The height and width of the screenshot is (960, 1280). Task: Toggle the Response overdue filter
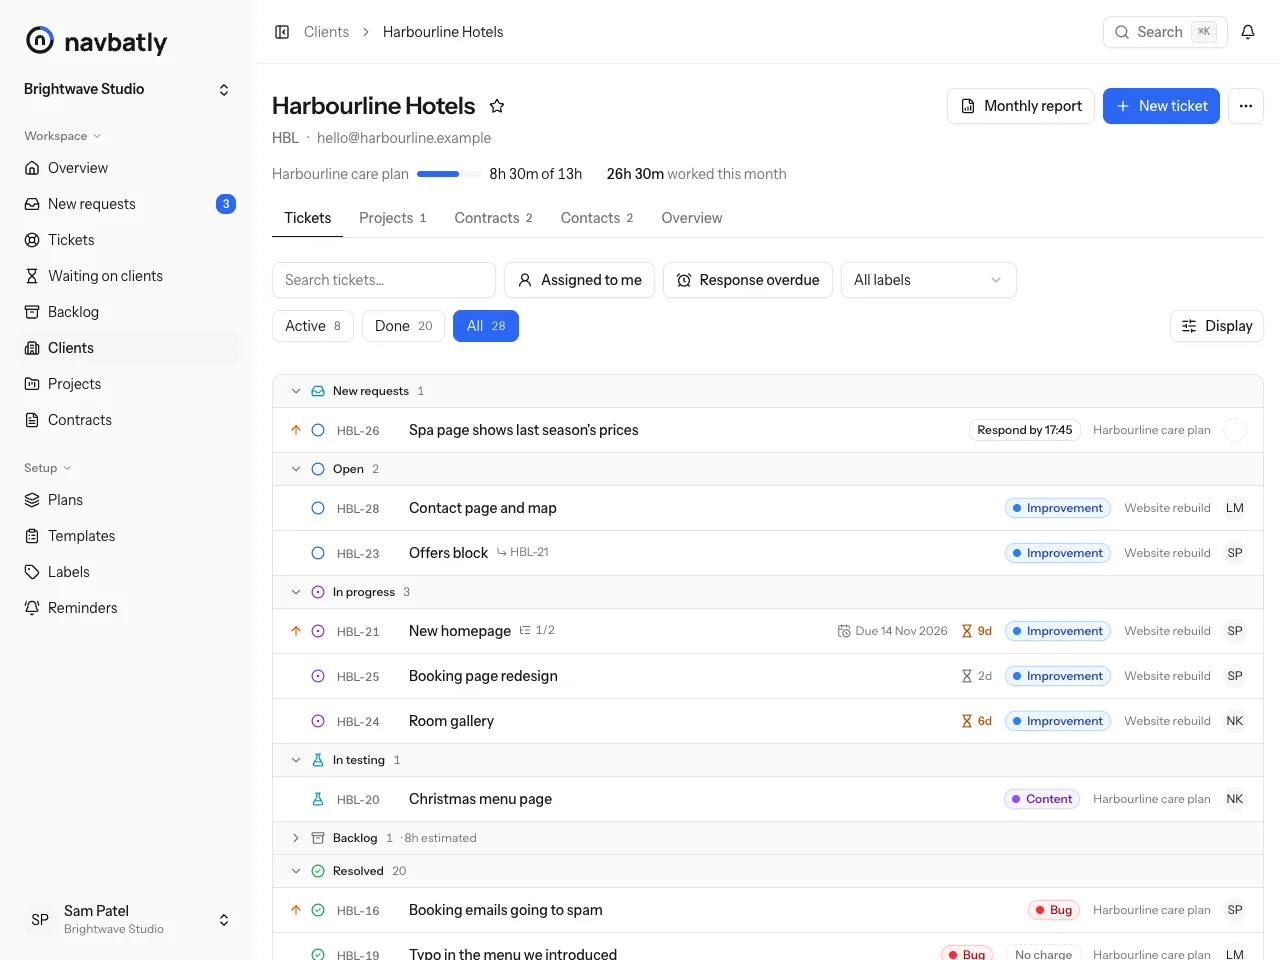[748, 280]
